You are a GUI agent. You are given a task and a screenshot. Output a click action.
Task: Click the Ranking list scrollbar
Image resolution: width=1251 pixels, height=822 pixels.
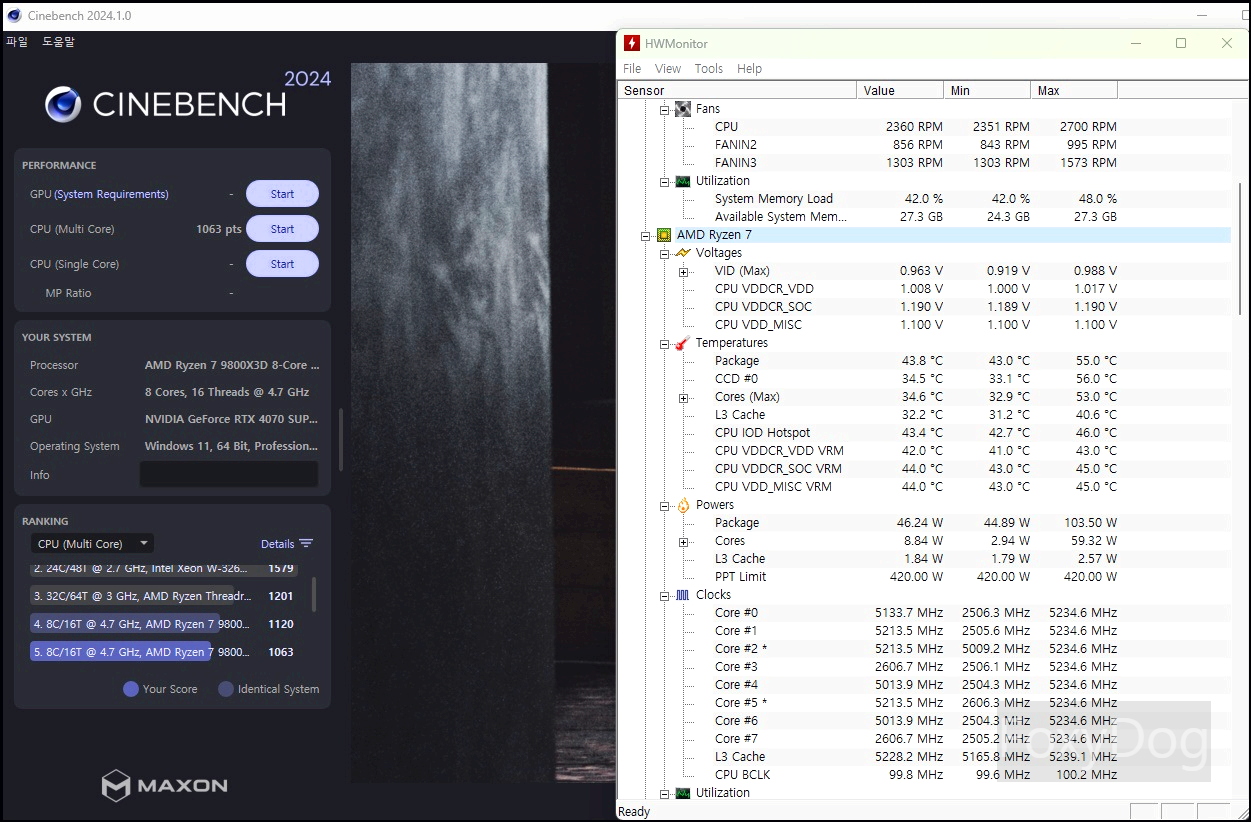click(314, 594)
